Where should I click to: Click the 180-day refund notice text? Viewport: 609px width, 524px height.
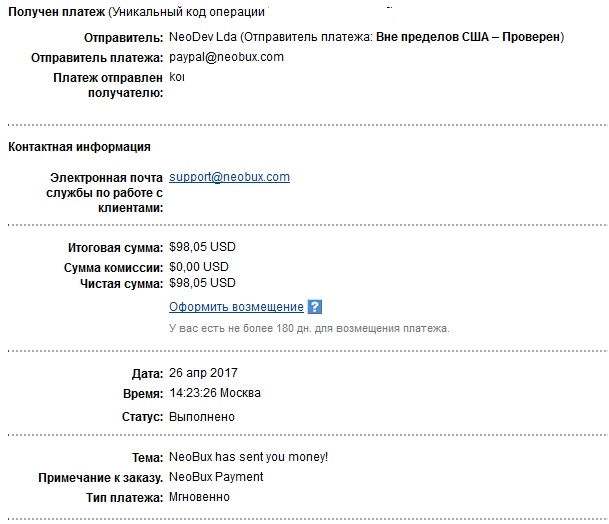309,329
